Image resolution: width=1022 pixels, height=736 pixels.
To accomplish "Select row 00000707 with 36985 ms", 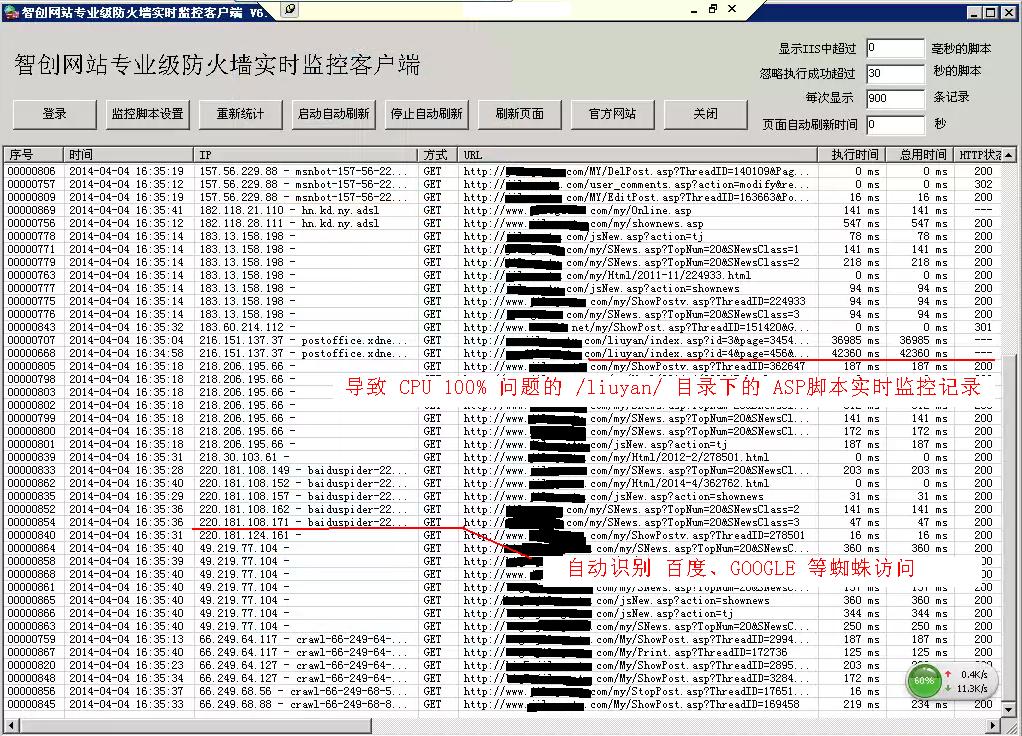I will click(x=502, y=340).
